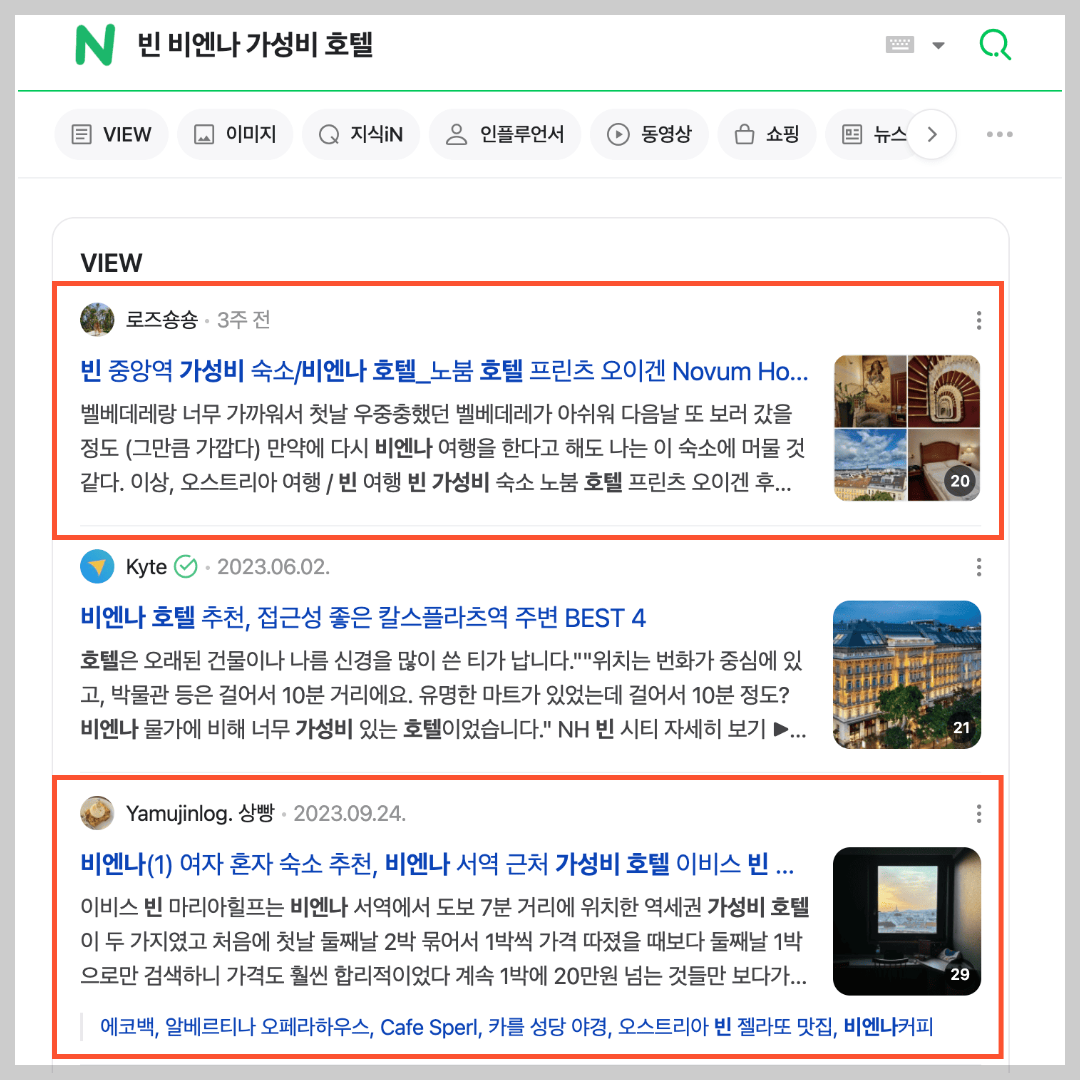Click the green search magnifier icon
The width and height of the screenshot is (1080, 1080).
[x=995, y=45]
